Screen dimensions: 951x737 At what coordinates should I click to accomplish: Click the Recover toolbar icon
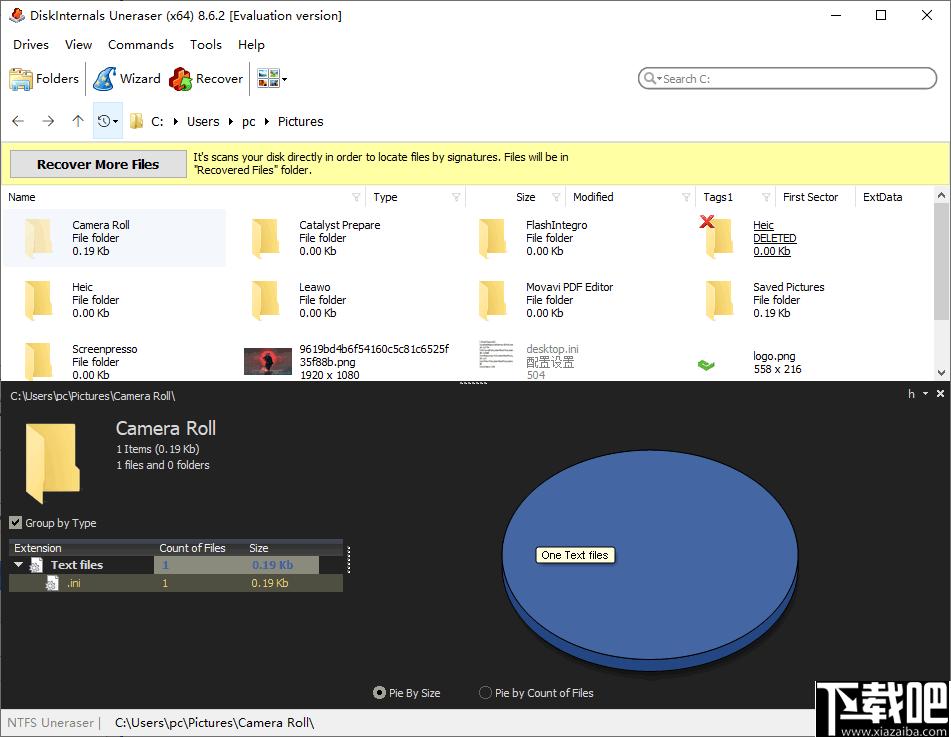181,79
